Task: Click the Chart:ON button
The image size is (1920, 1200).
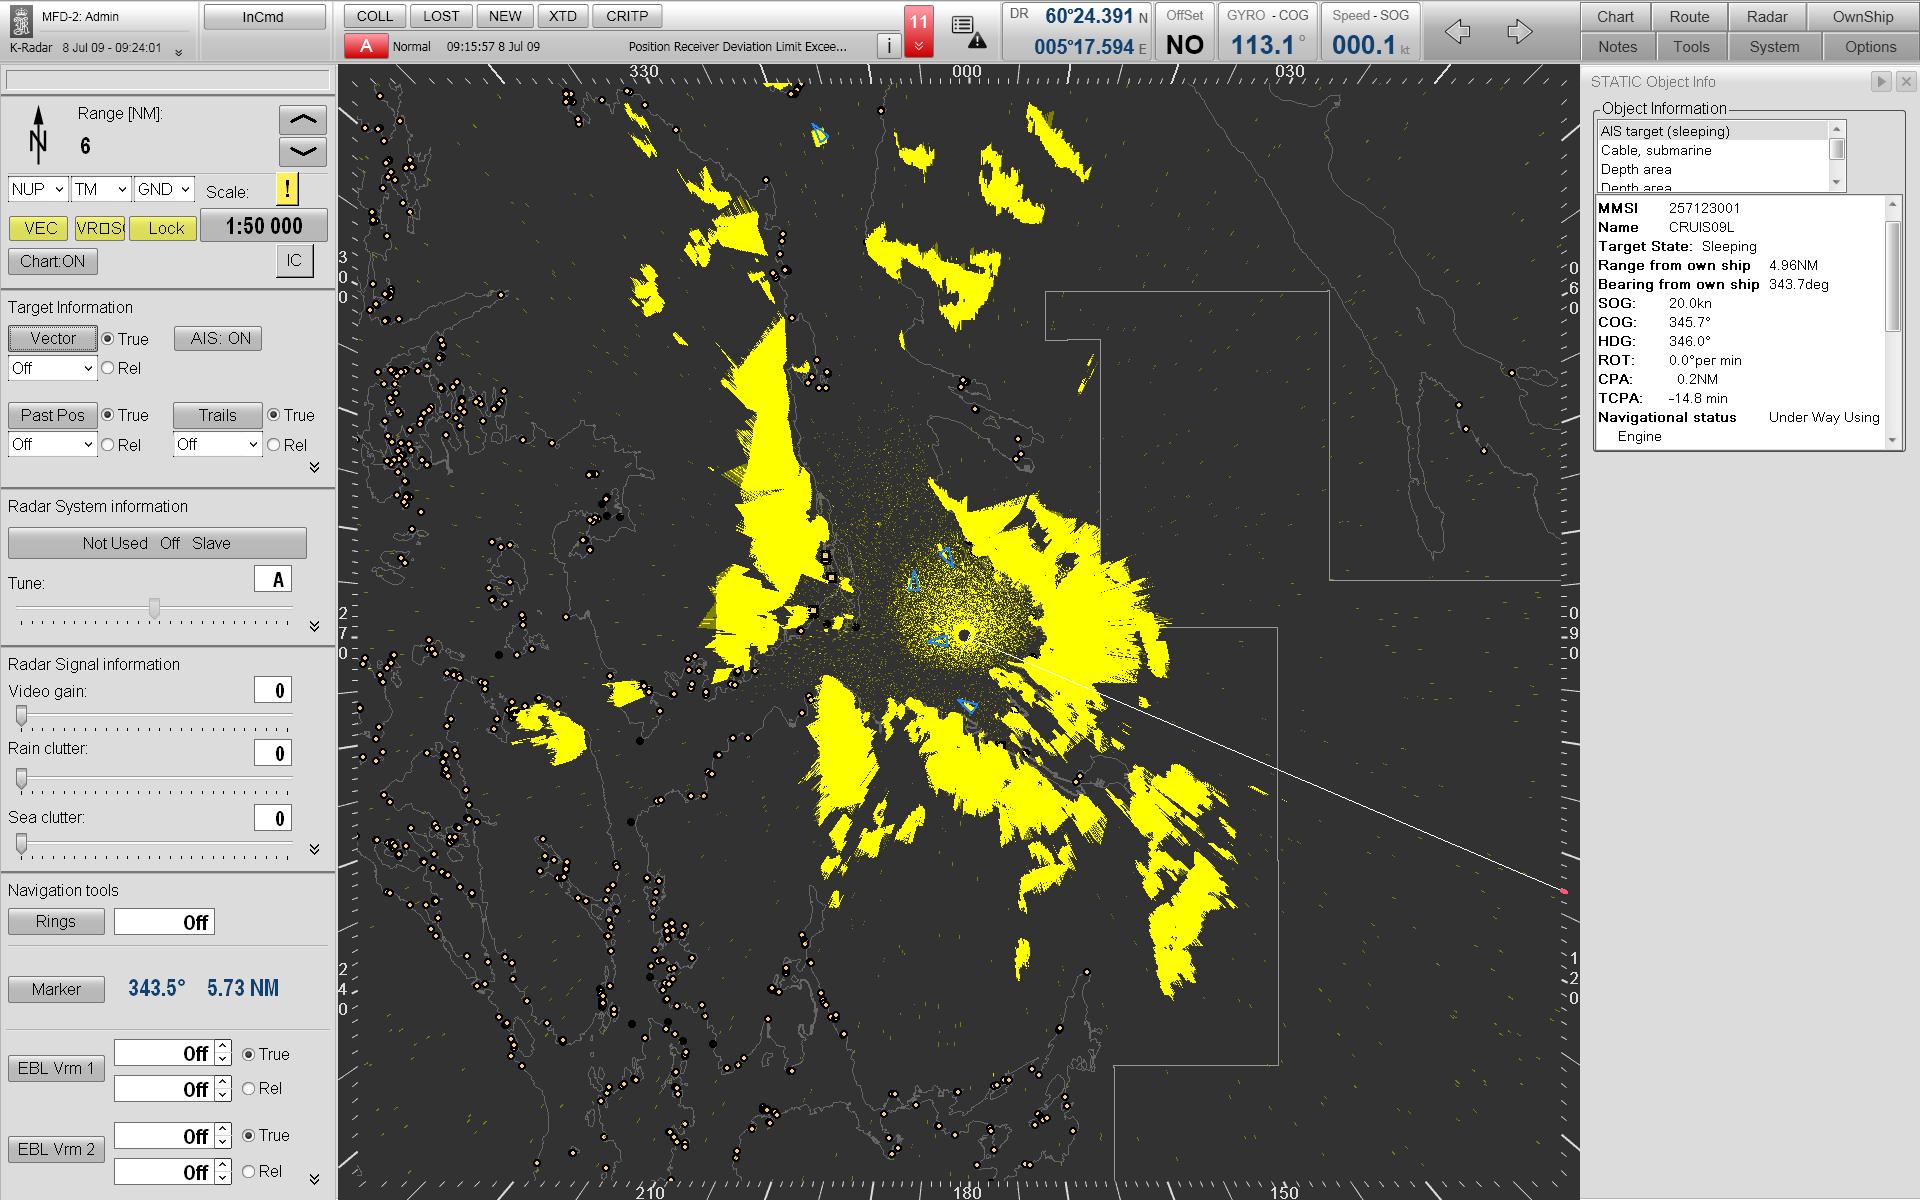Action: point(53,261)
